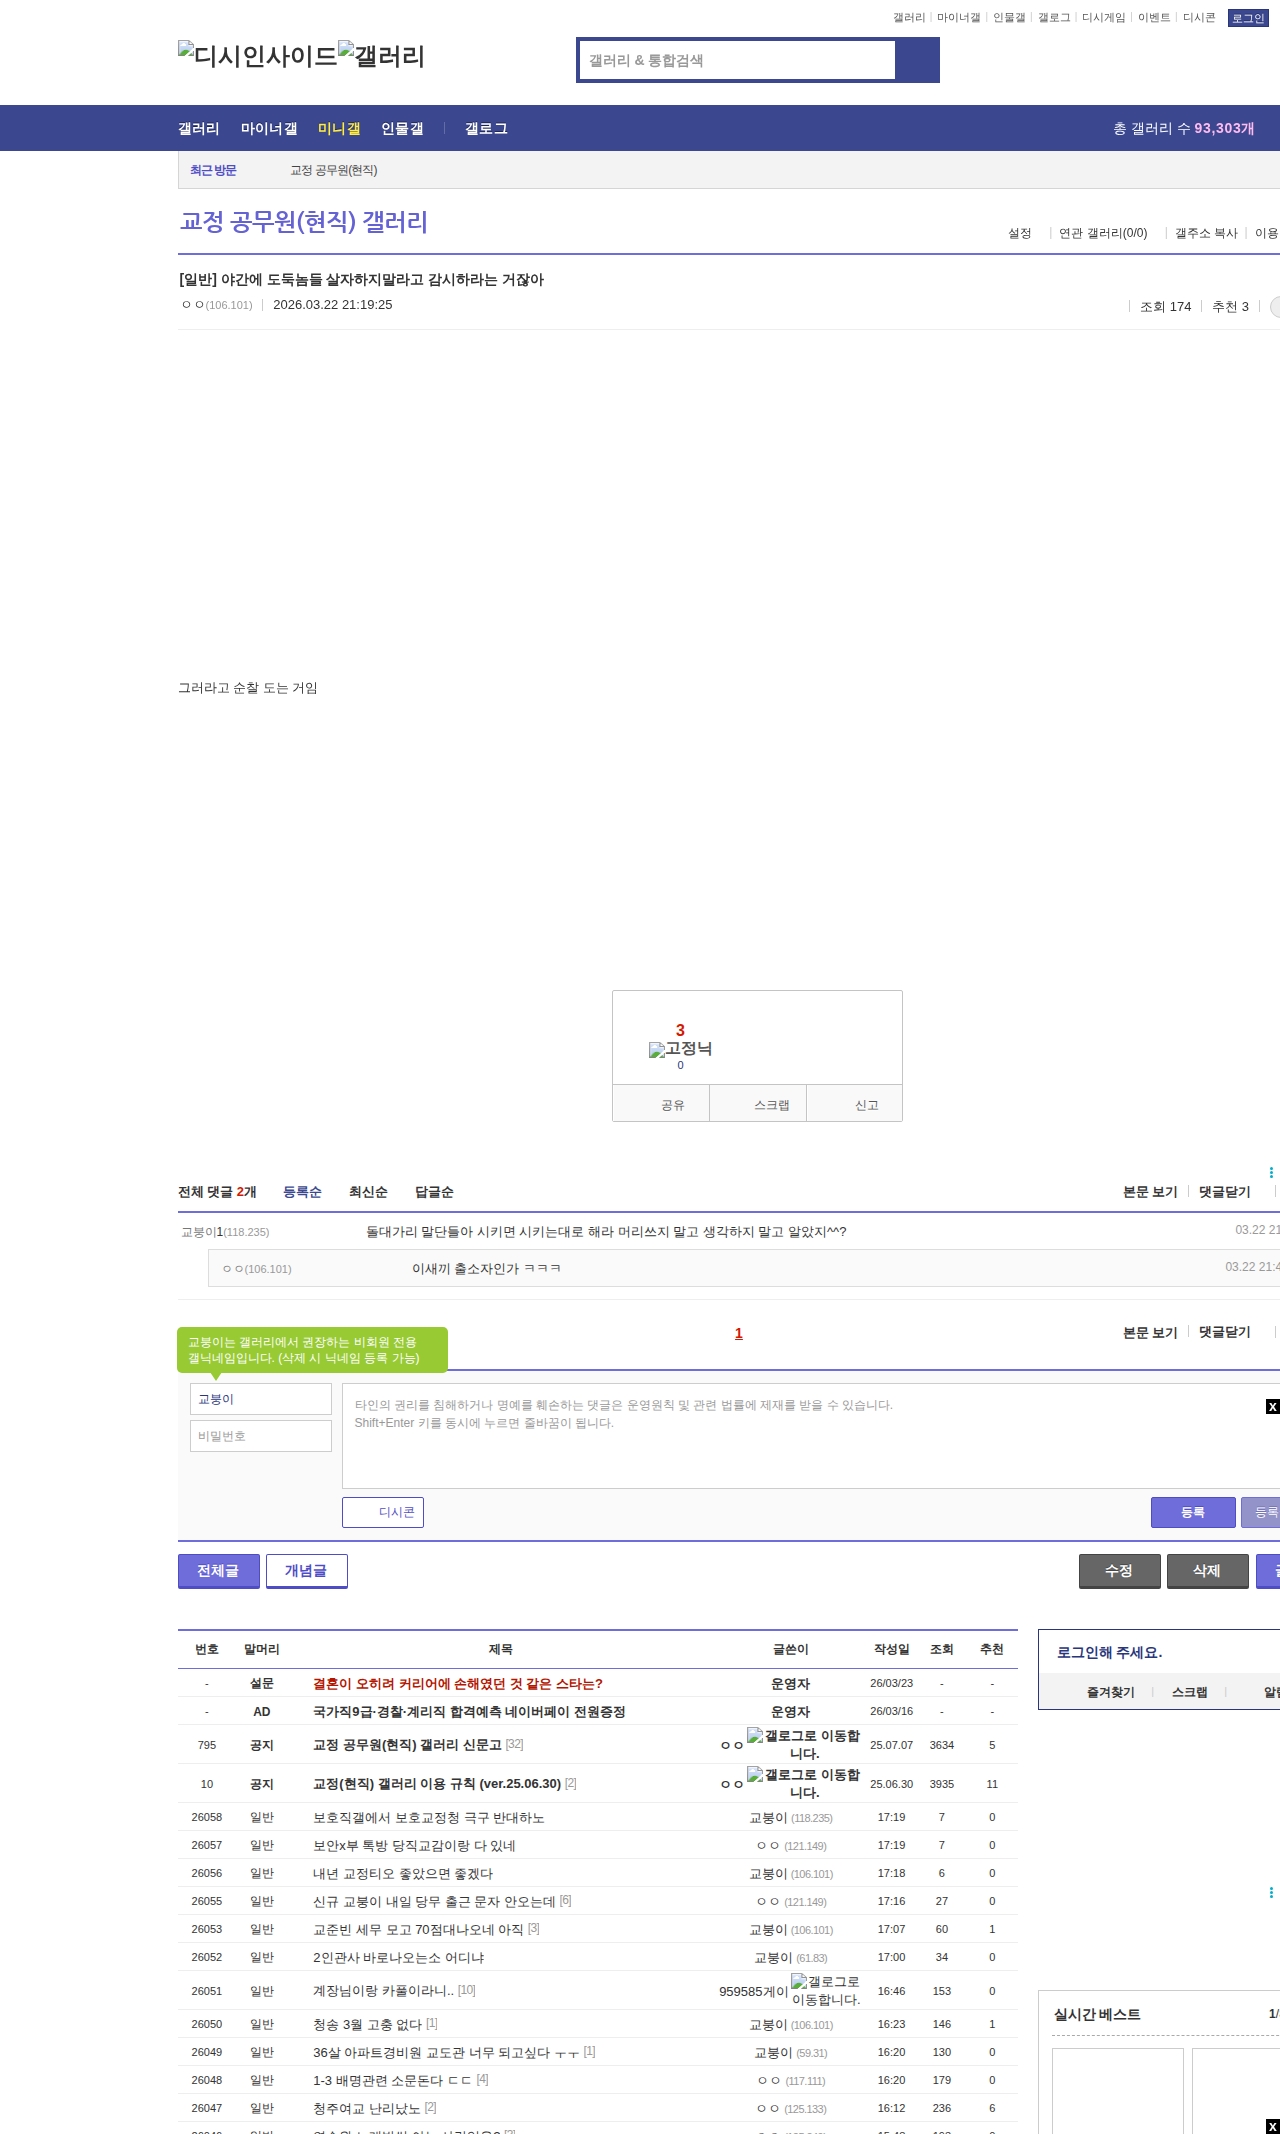This screenshot has height=2134, width=1280.
Task: Open 디시게임 link in top utility menu
Action: click(x=1104, y=18)
